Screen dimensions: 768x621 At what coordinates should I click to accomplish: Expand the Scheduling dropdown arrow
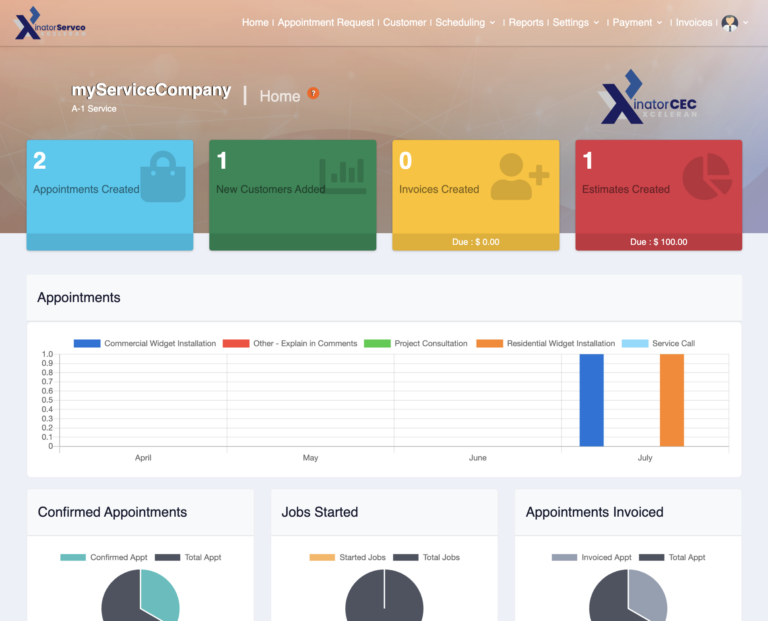click(492, 23)
